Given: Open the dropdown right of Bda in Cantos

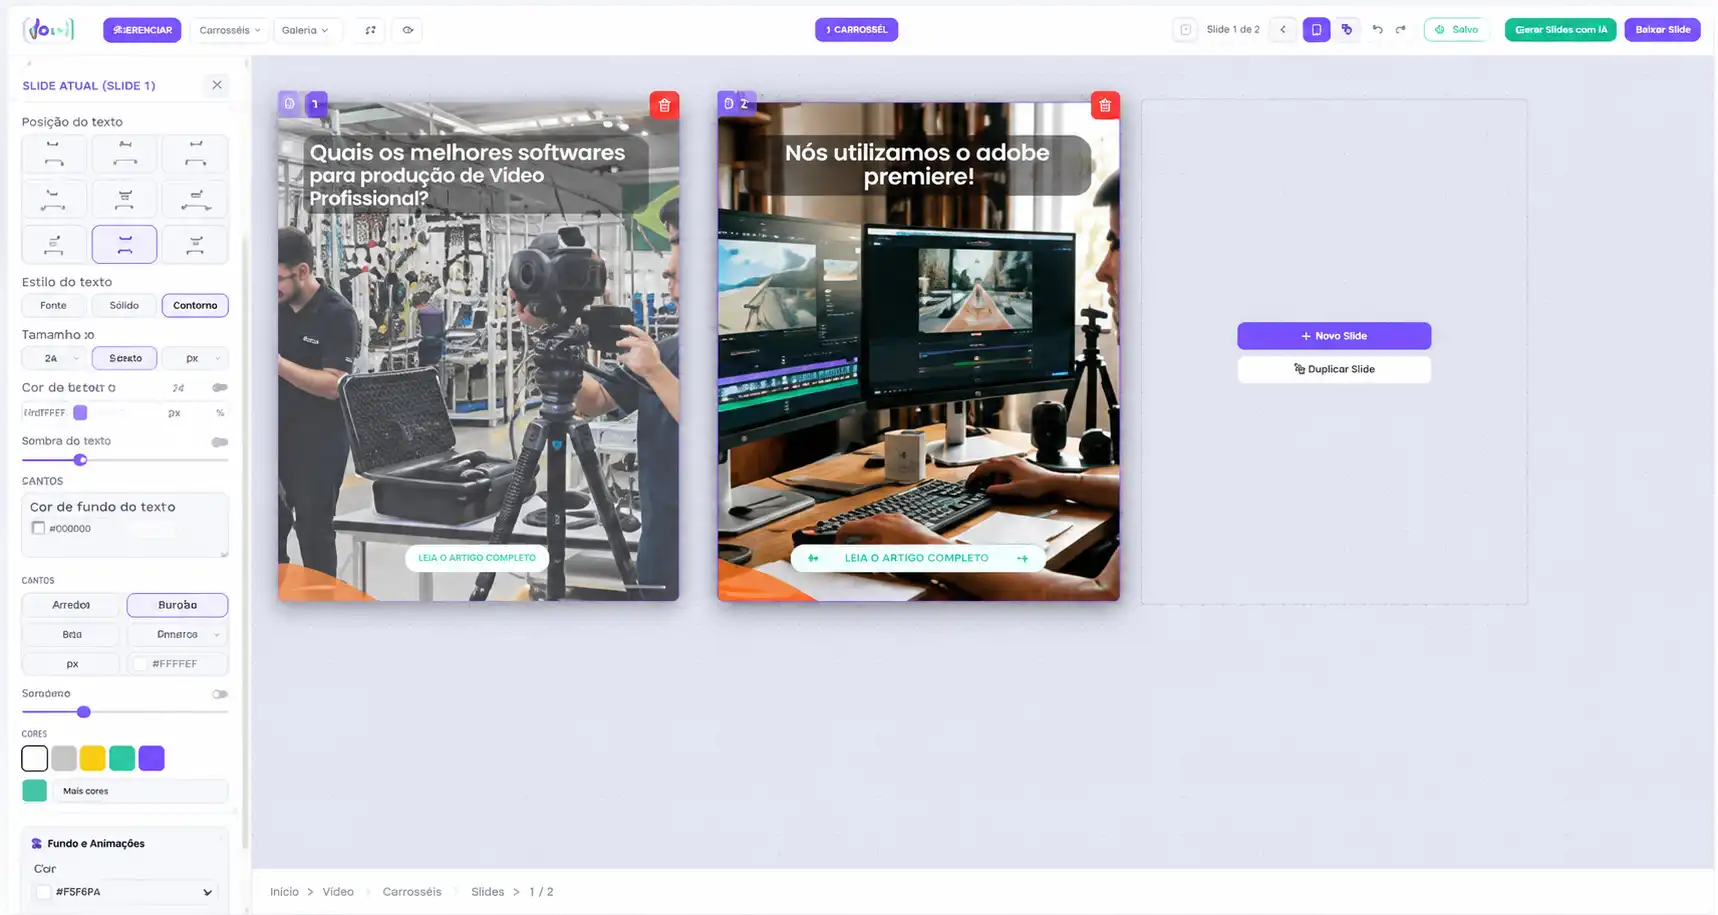Looking at the screenshot, I should click(x=177, y=634).
